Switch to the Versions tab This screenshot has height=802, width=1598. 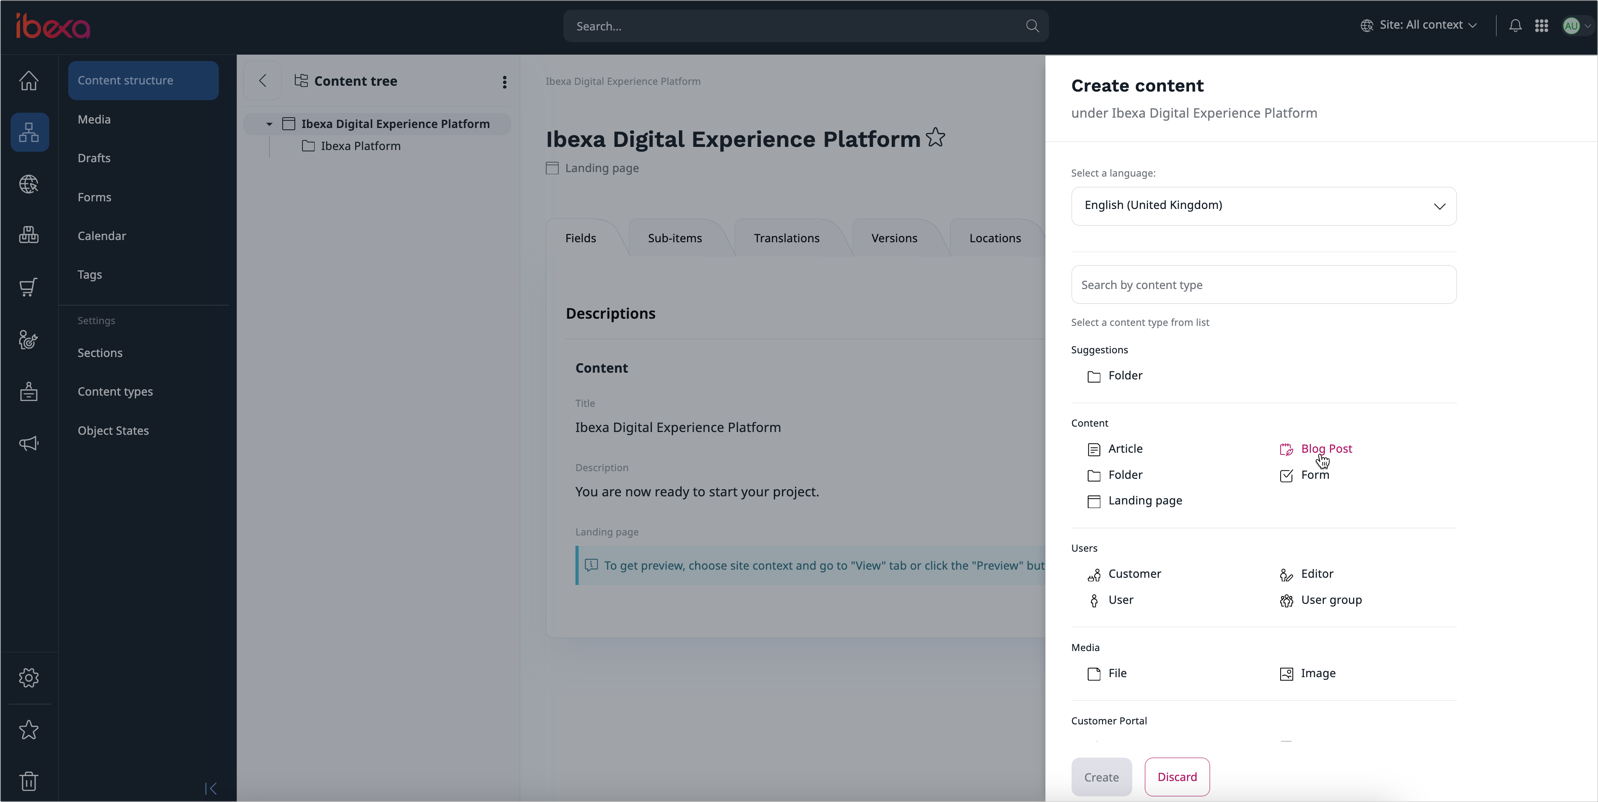tap(893, 238)
